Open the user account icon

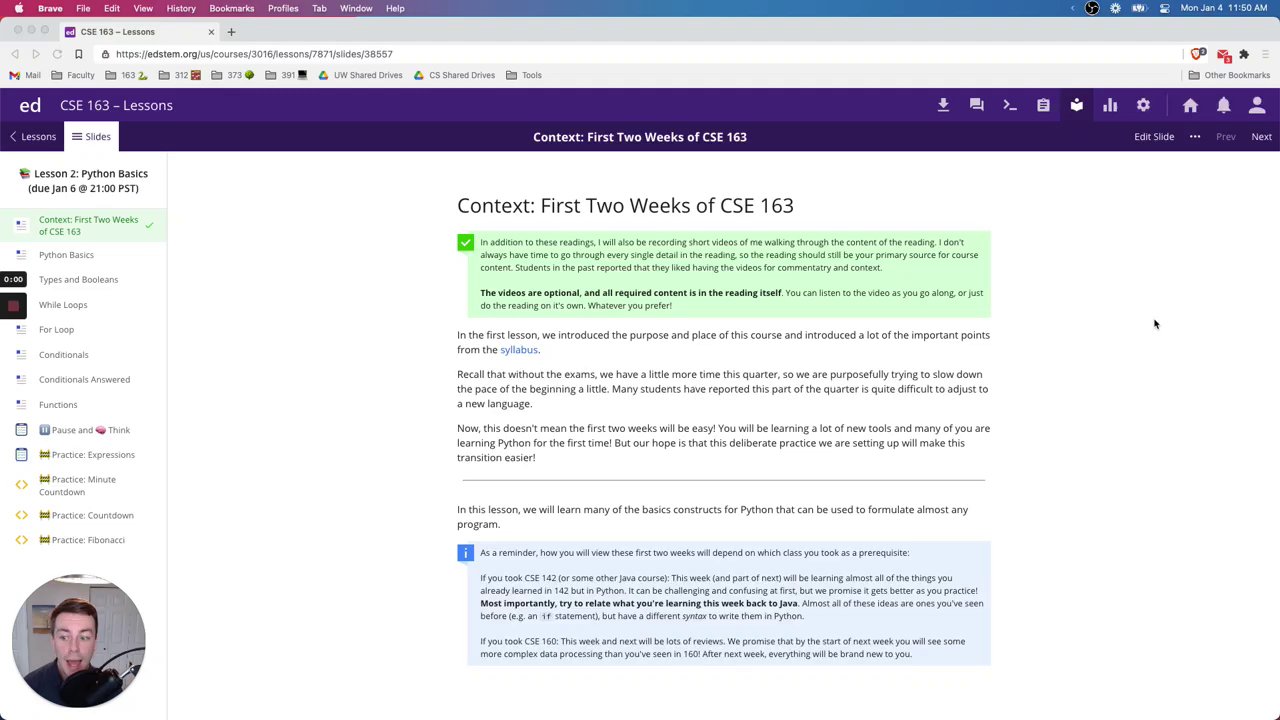[1257, 105]
